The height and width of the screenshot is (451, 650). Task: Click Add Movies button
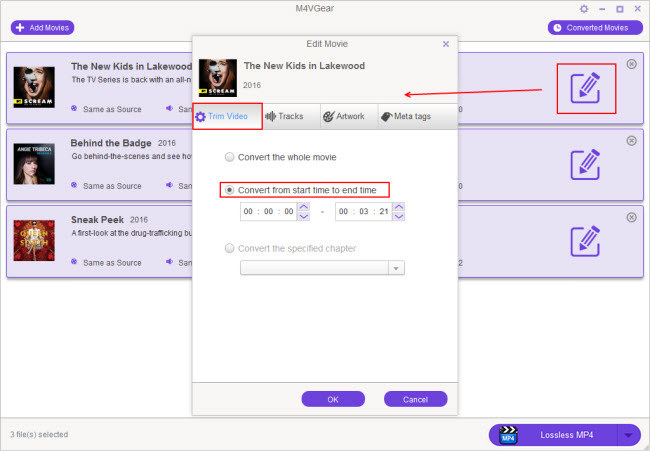(x=42, y=28)
